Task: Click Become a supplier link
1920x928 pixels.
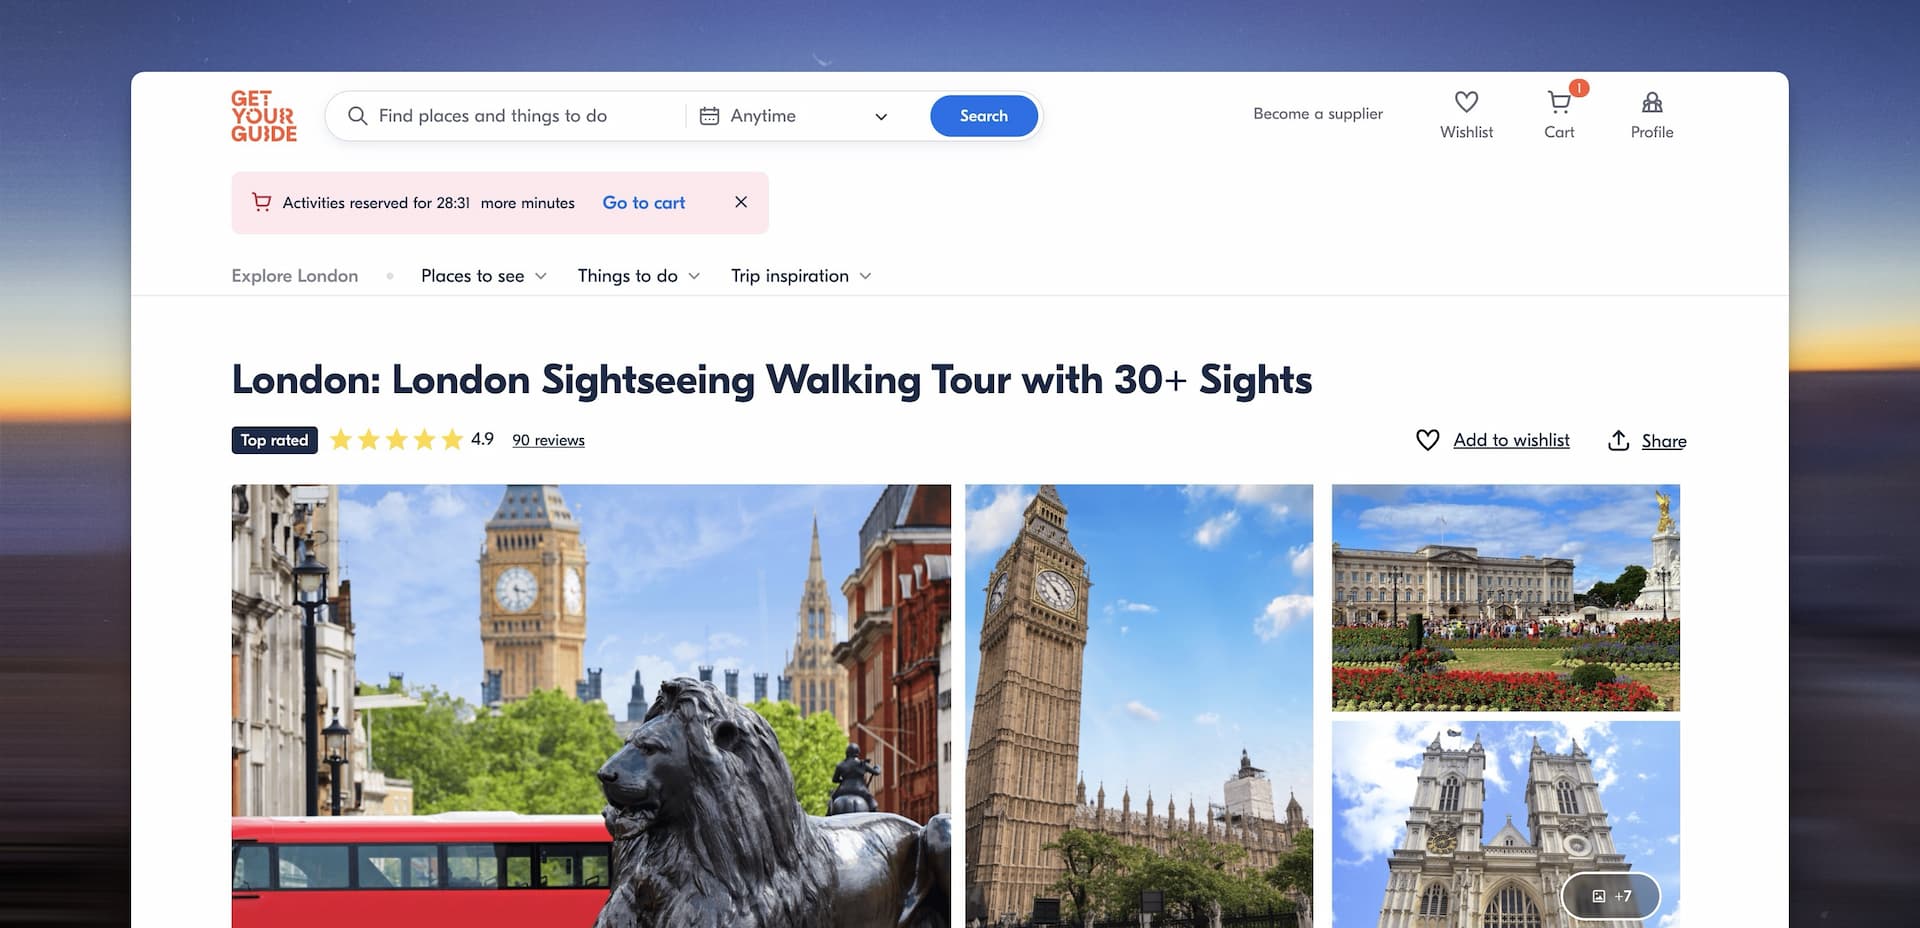Action: pyautogui.click(x=1318, y=114)
